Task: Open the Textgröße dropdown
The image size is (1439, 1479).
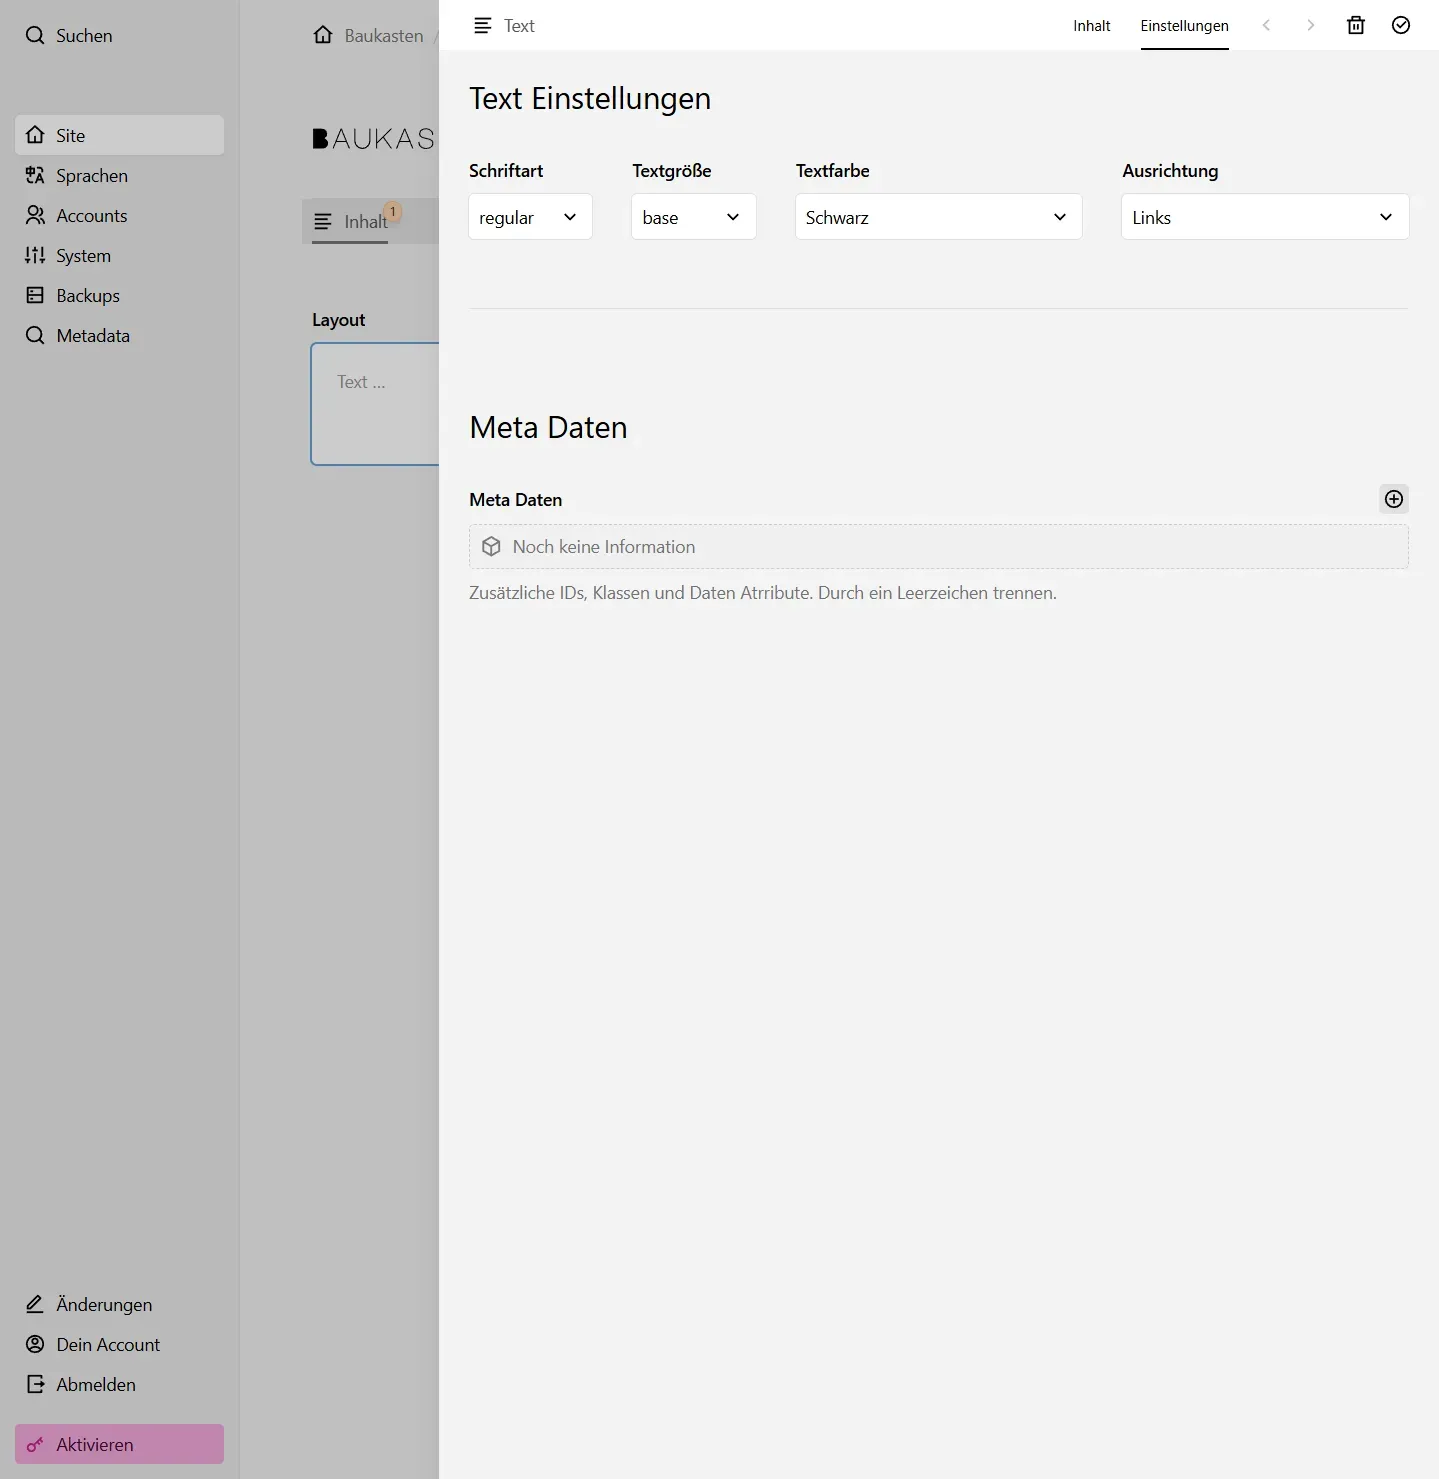Action: 692,216
